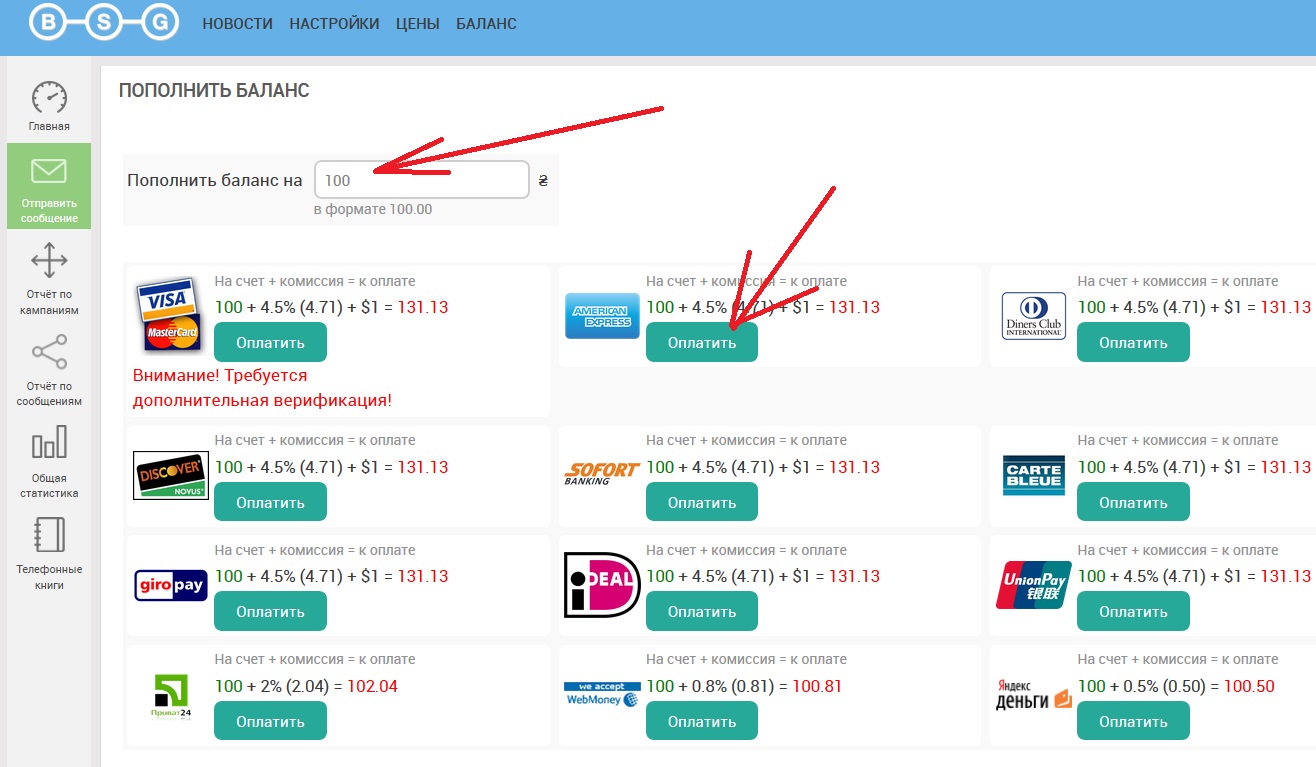Open Отчёт по кампаниям sidebar icon
This screenshot has height=767, width=1316.
coord(49,260)
